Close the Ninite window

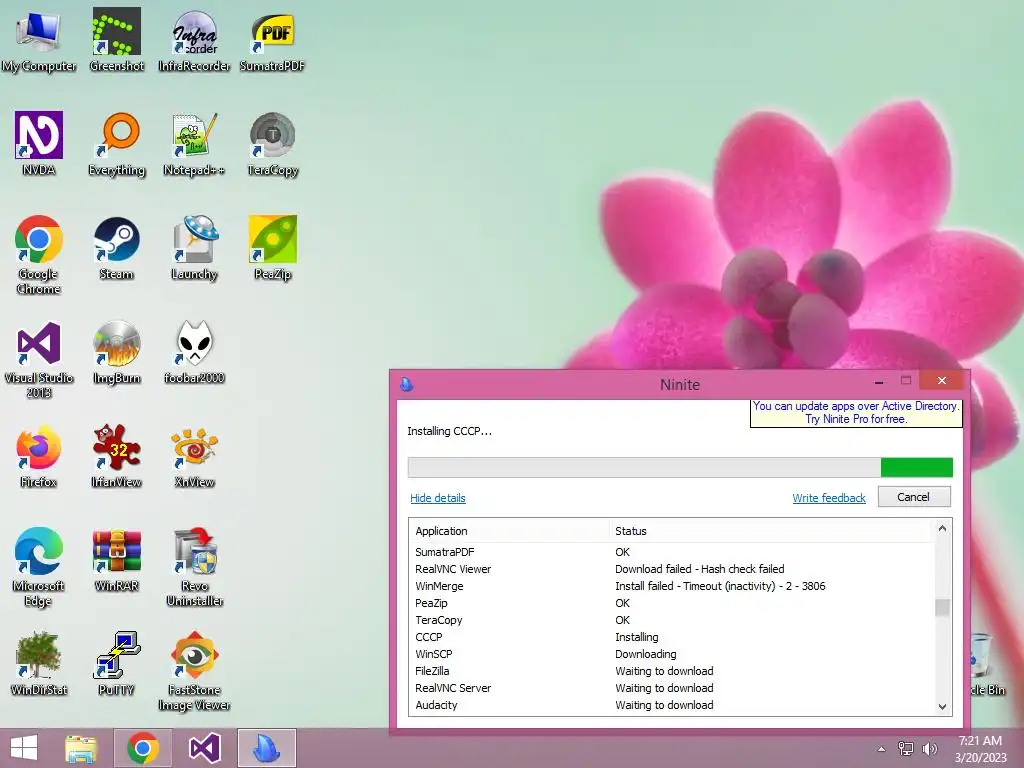pyautogui.click(x=942, y=381)
